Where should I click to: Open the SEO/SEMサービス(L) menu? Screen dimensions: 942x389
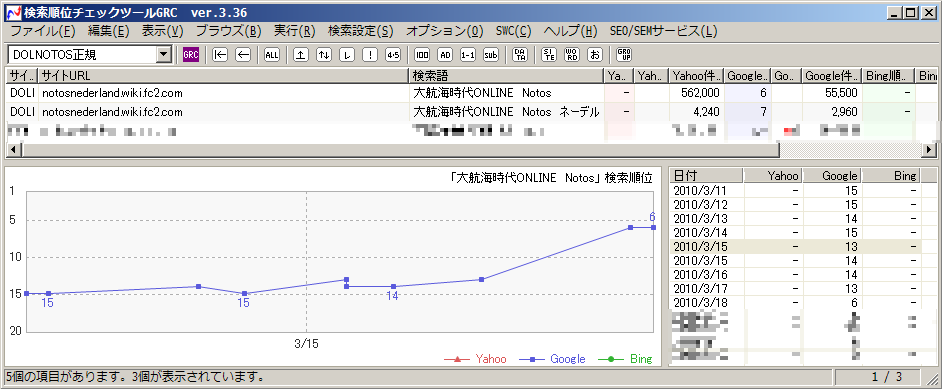tap(663, 31)
